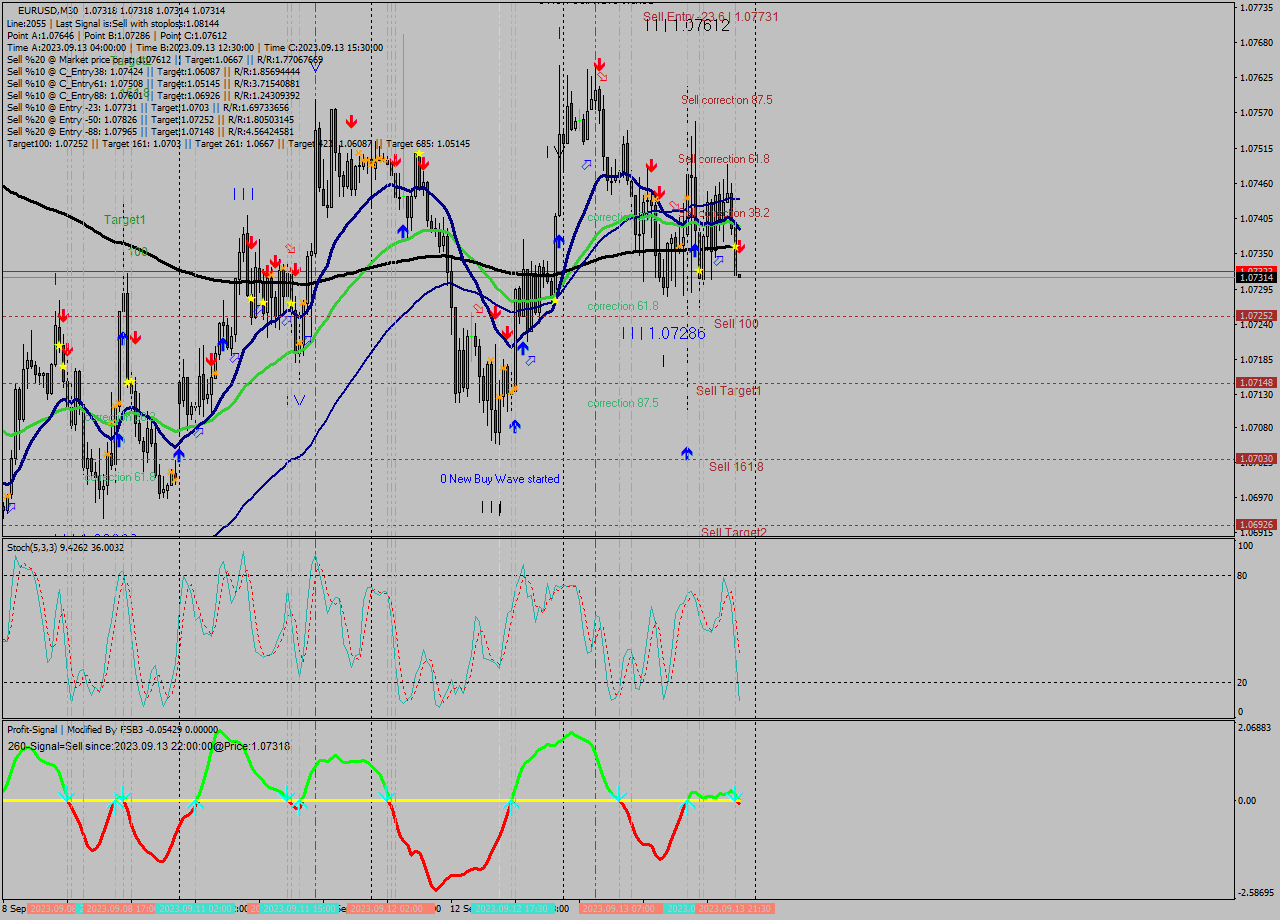1280x920 pixels.
Task: Click the '8 Sep' date on the time axis
Action: [13, 909]
